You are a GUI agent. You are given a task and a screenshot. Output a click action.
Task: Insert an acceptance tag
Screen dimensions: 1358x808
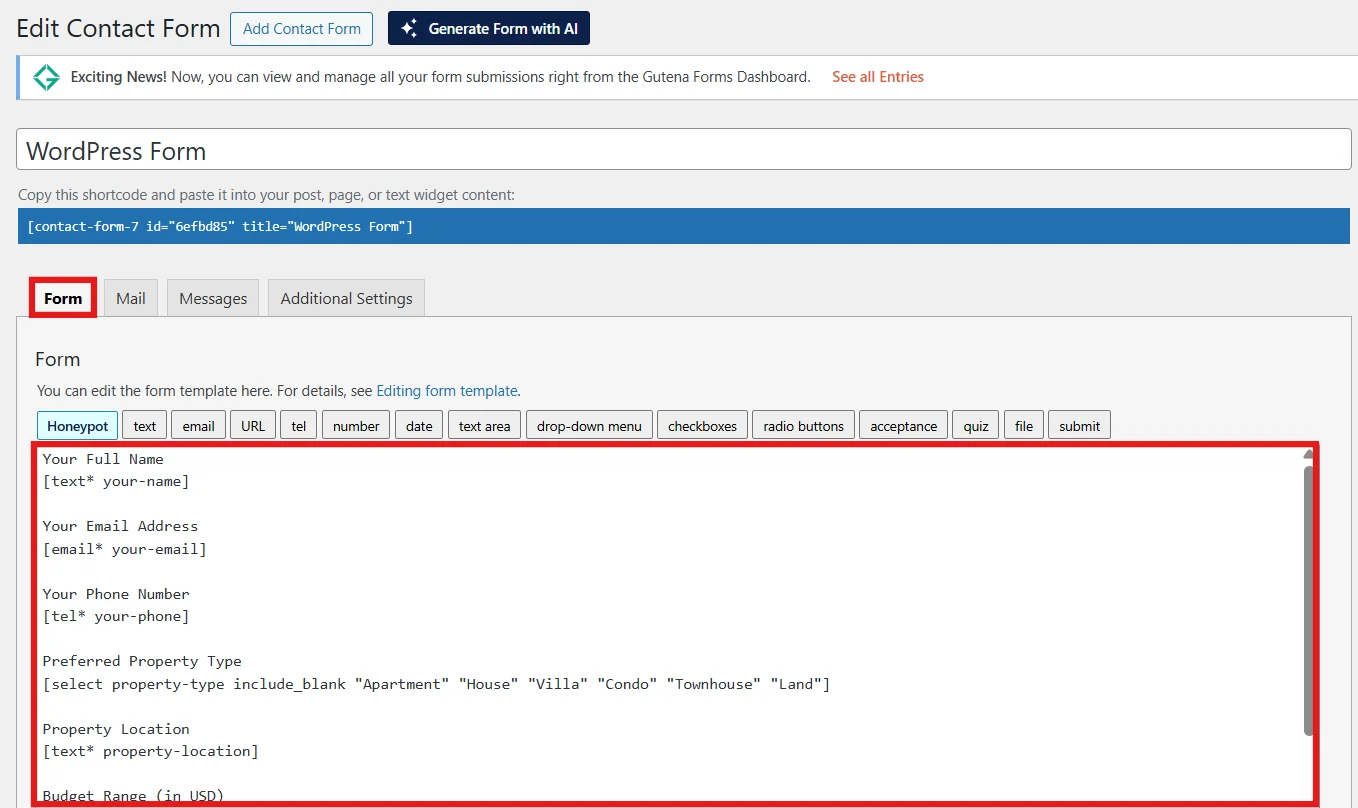[x=903, y=426]
